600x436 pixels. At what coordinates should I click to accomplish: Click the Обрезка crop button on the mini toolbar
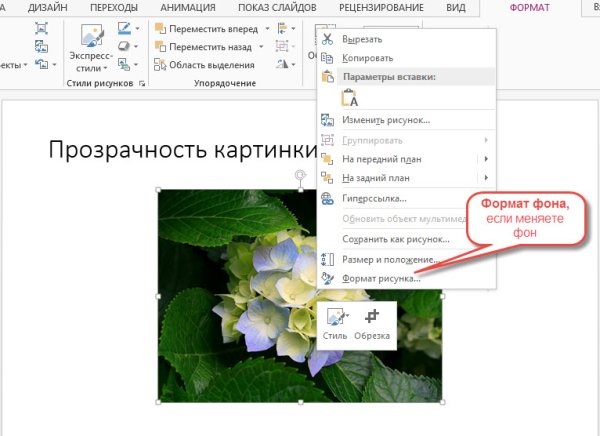click(372, 325)
